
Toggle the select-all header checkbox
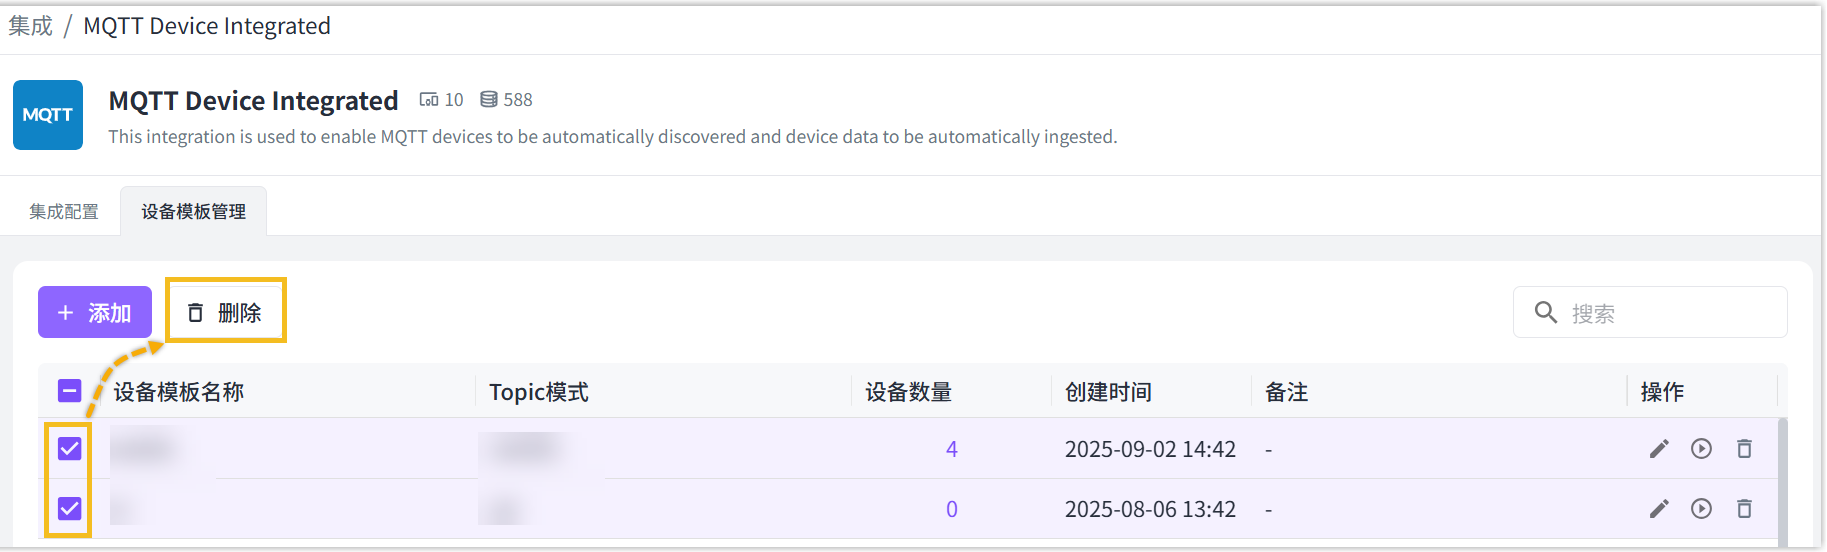click(69, 391)
